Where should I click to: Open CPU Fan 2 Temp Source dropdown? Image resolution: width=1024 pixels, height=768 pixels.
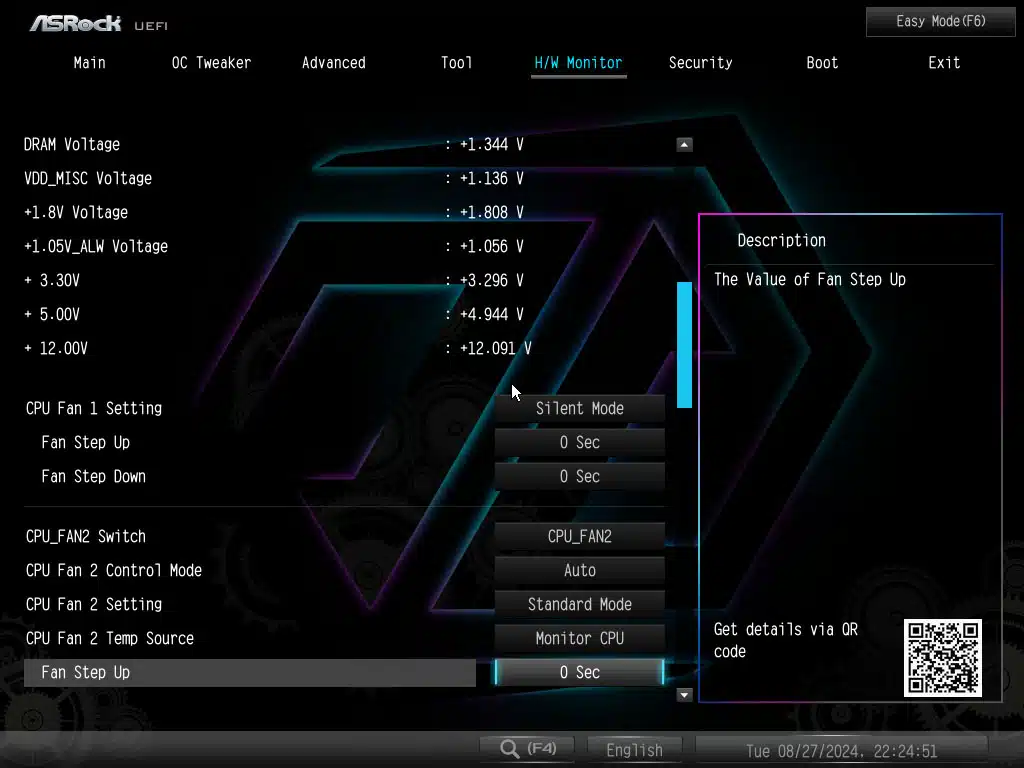point(579,639)
